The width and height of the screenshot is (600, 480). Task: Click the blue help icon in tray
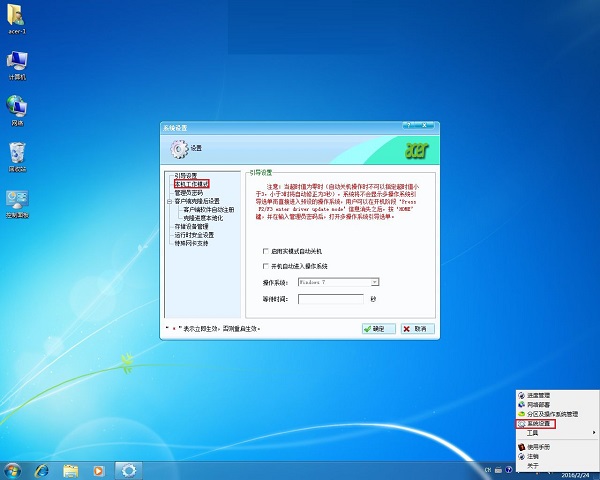pyautogui.click(x=509, y=470)
